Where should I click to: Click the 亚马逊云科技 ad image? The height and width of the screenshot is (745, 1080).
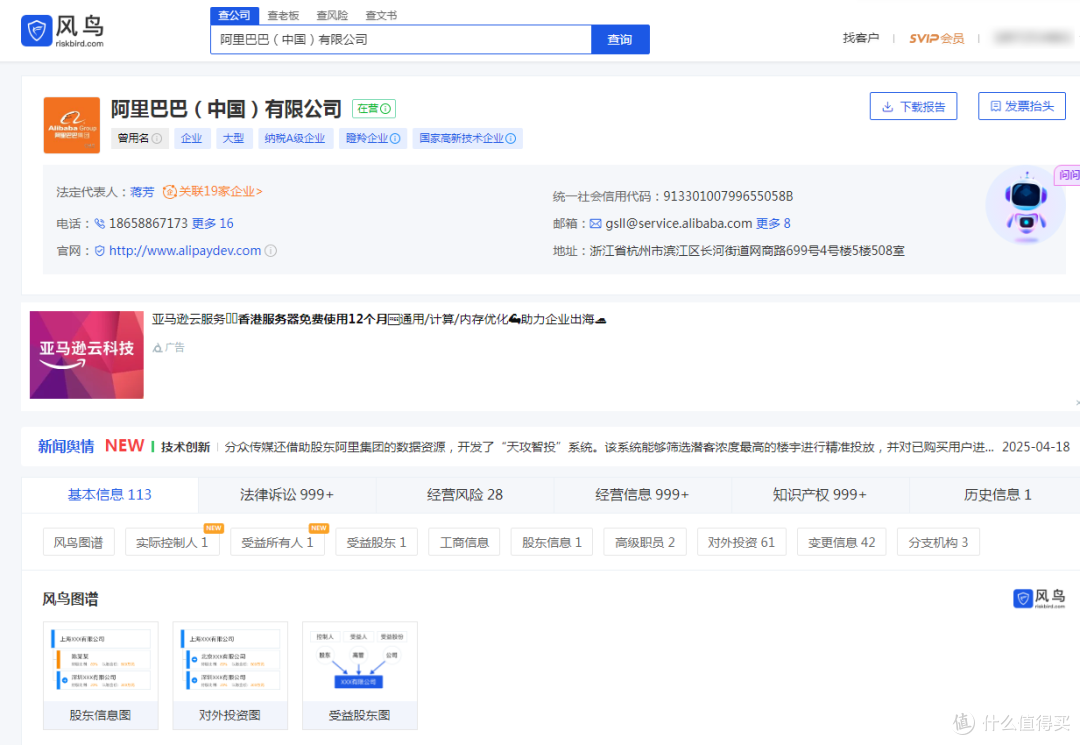[x=87, y=355]
